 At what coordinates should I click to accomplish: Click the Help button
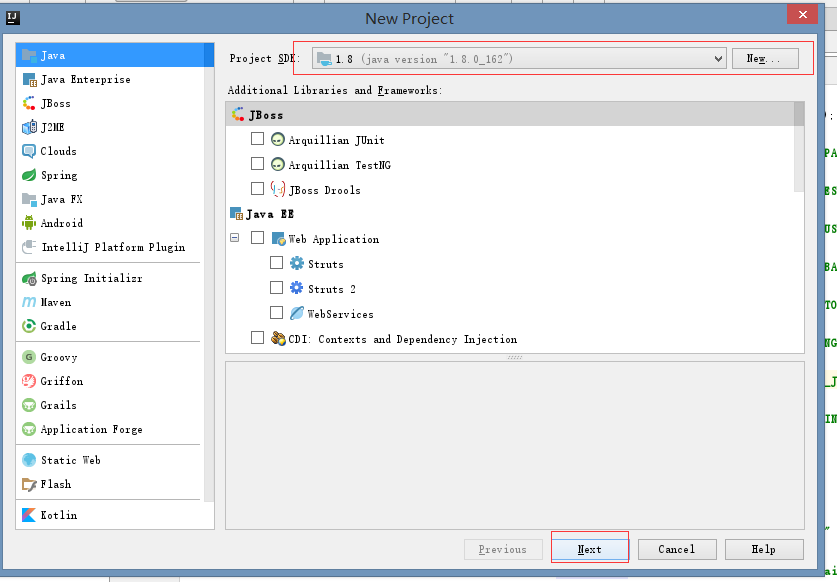click(x=763, y=548)
